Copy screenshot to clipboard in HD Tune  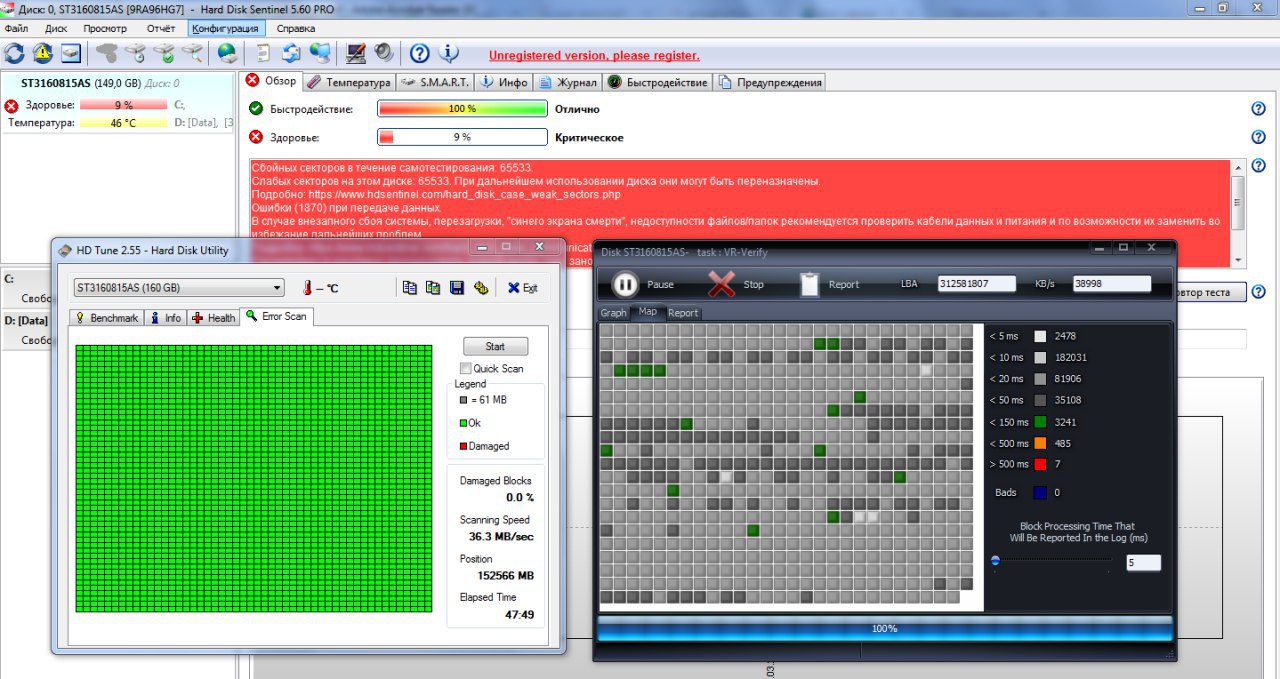433,288
